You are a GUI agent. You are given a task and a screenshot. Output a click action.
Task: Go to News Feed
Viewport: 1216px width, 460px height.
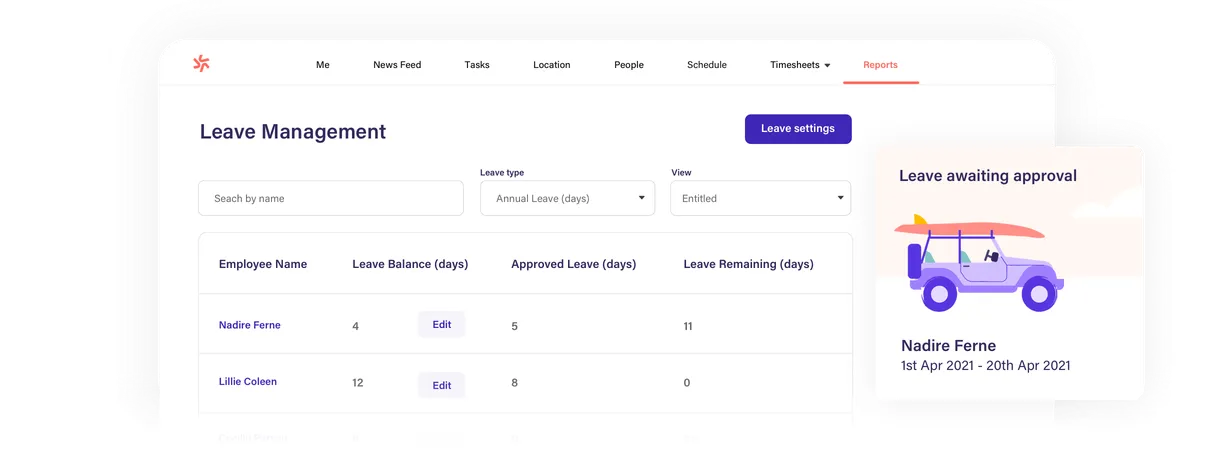[x=397, y=65]
